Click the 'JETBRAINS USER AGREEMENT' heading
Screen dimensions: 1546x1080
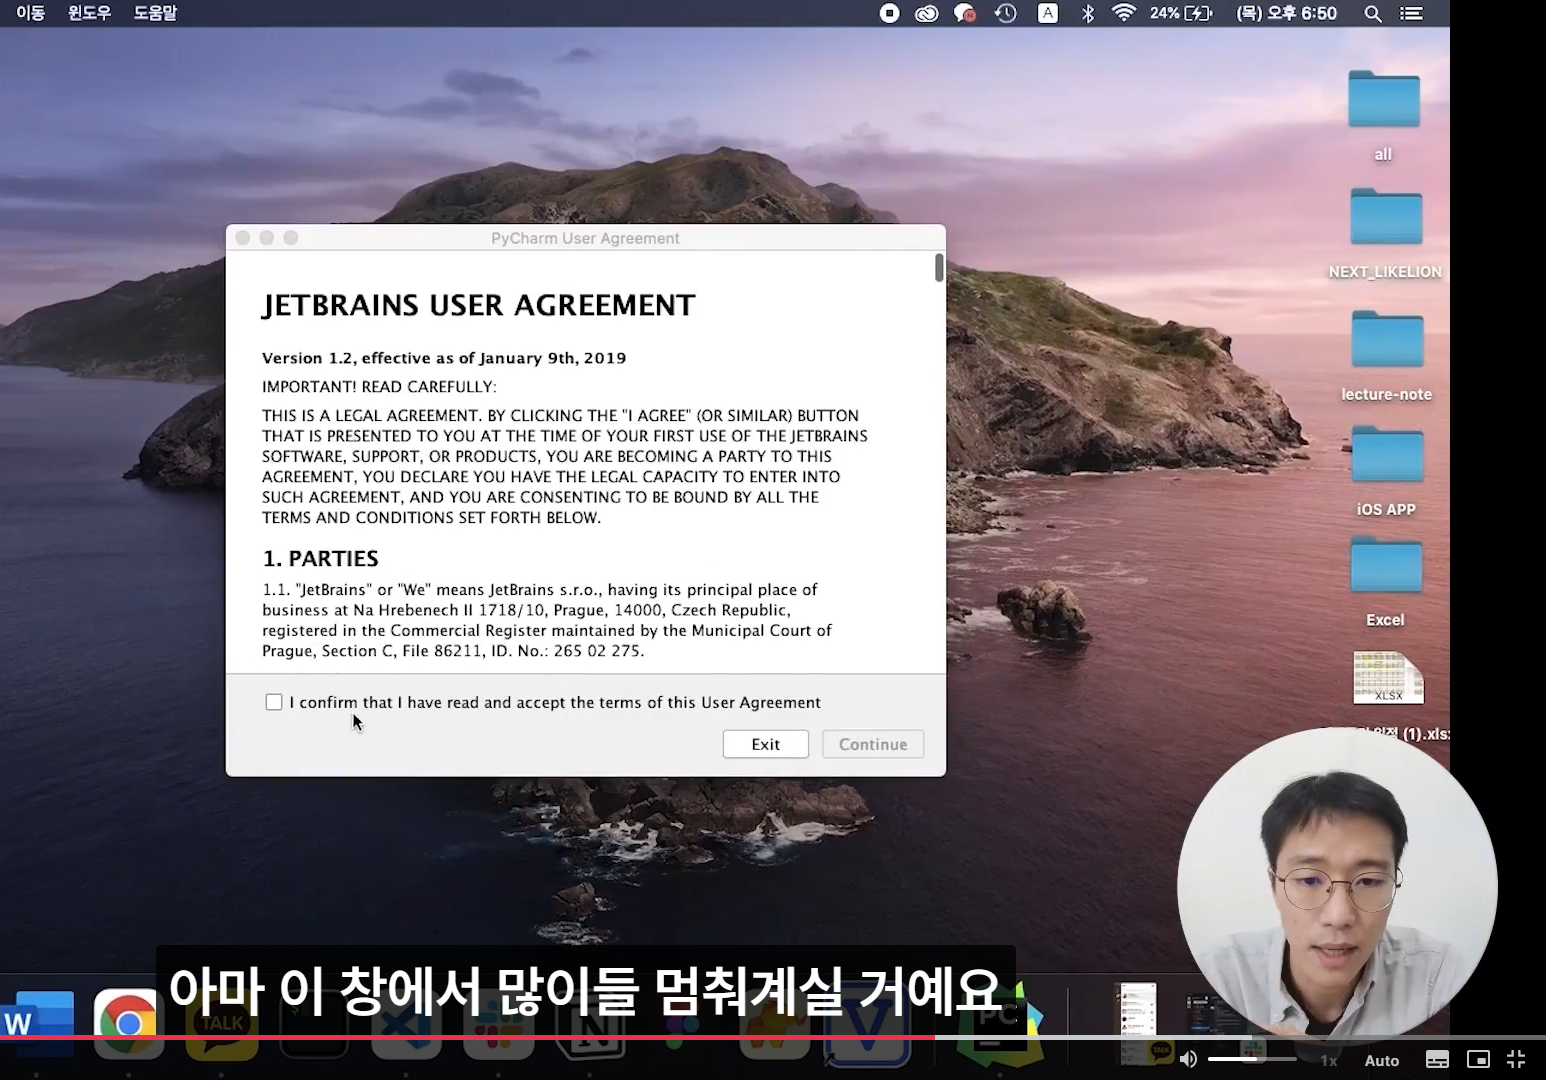tap(478, 305)
